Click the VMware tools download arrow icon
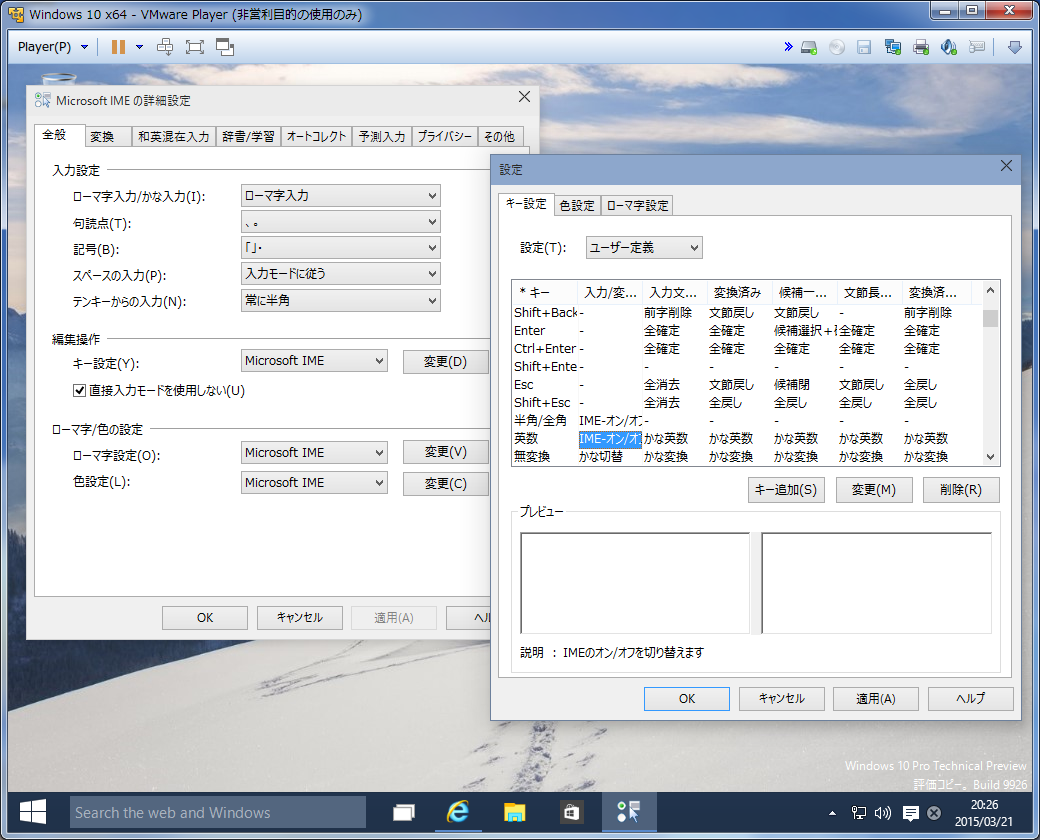Image resolution: width=1040 pixels, height=840 pixels. (1014, 47)
